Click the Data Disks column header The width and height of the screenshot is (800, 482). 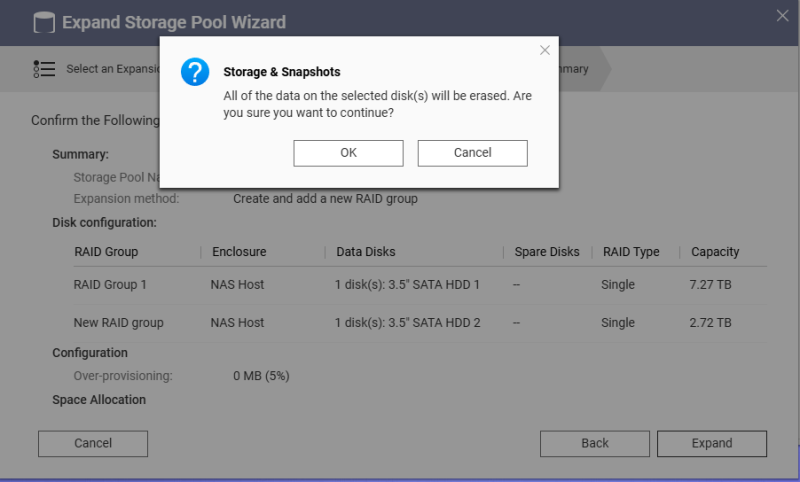[x=366, y=252]
